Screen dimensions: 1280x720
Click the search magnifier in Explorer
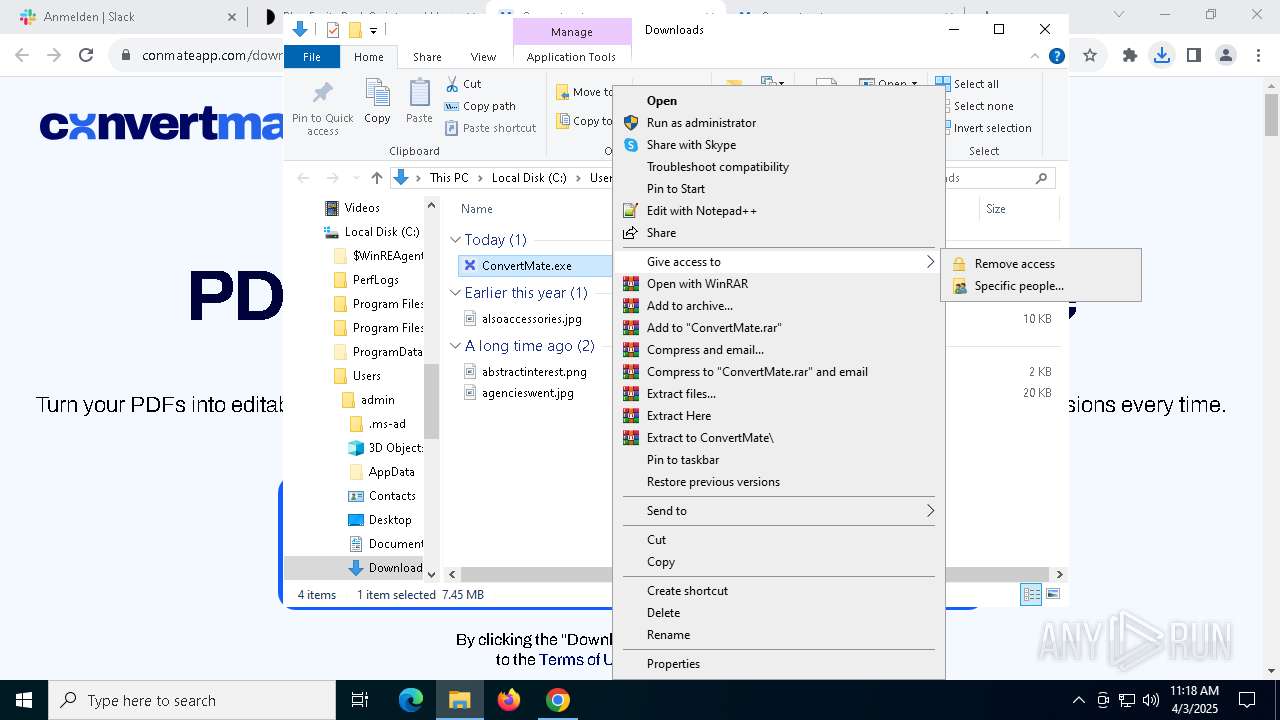click(1041, 178)
